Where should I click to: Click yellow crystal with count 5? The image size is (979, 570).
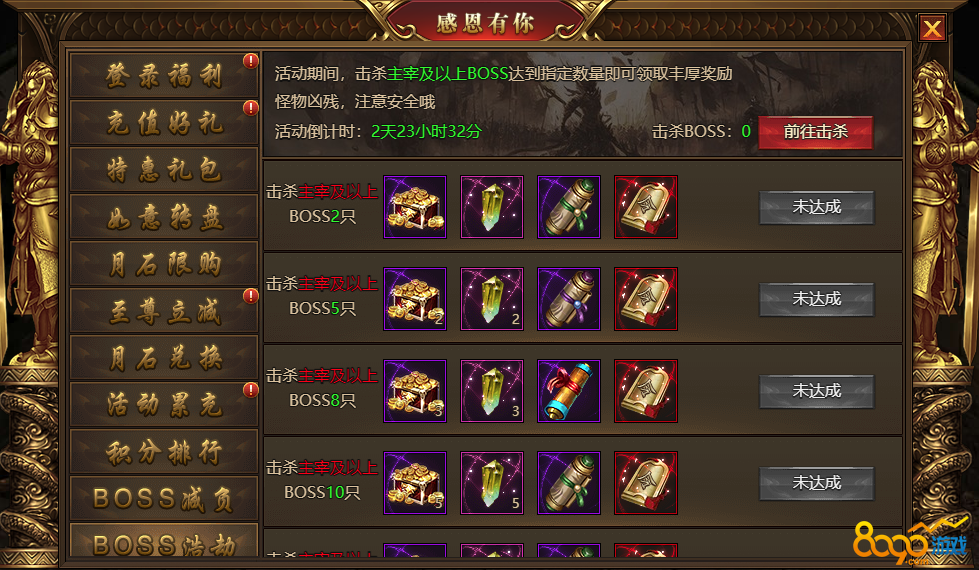[x=491, y=483]
